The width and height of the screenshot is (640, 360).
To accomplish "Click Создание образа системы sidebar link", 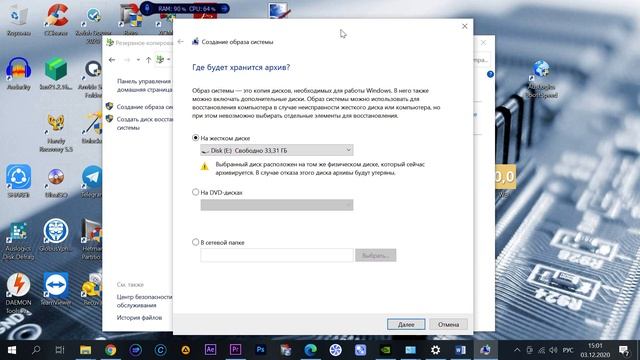I will pyautogui.click(x=145, y=107).
